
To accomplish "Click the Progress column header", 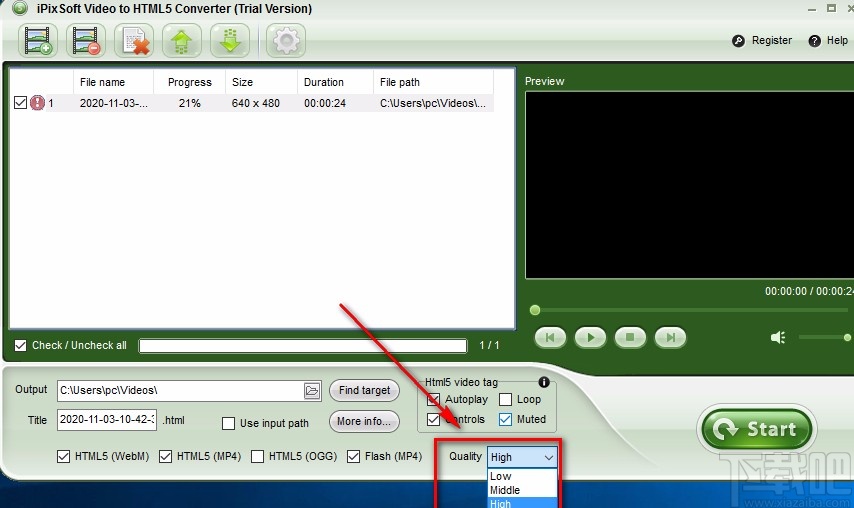I will [x=190, y=82].
